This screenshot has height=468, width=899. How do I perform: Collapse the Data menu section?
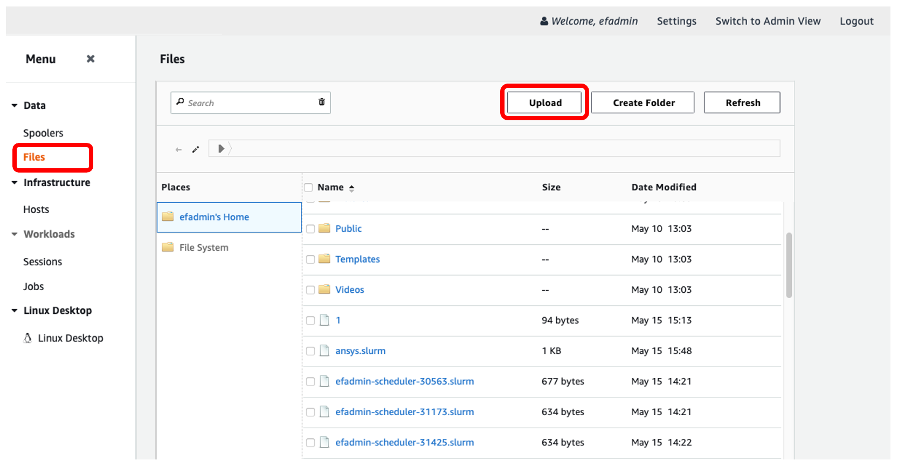14,105
